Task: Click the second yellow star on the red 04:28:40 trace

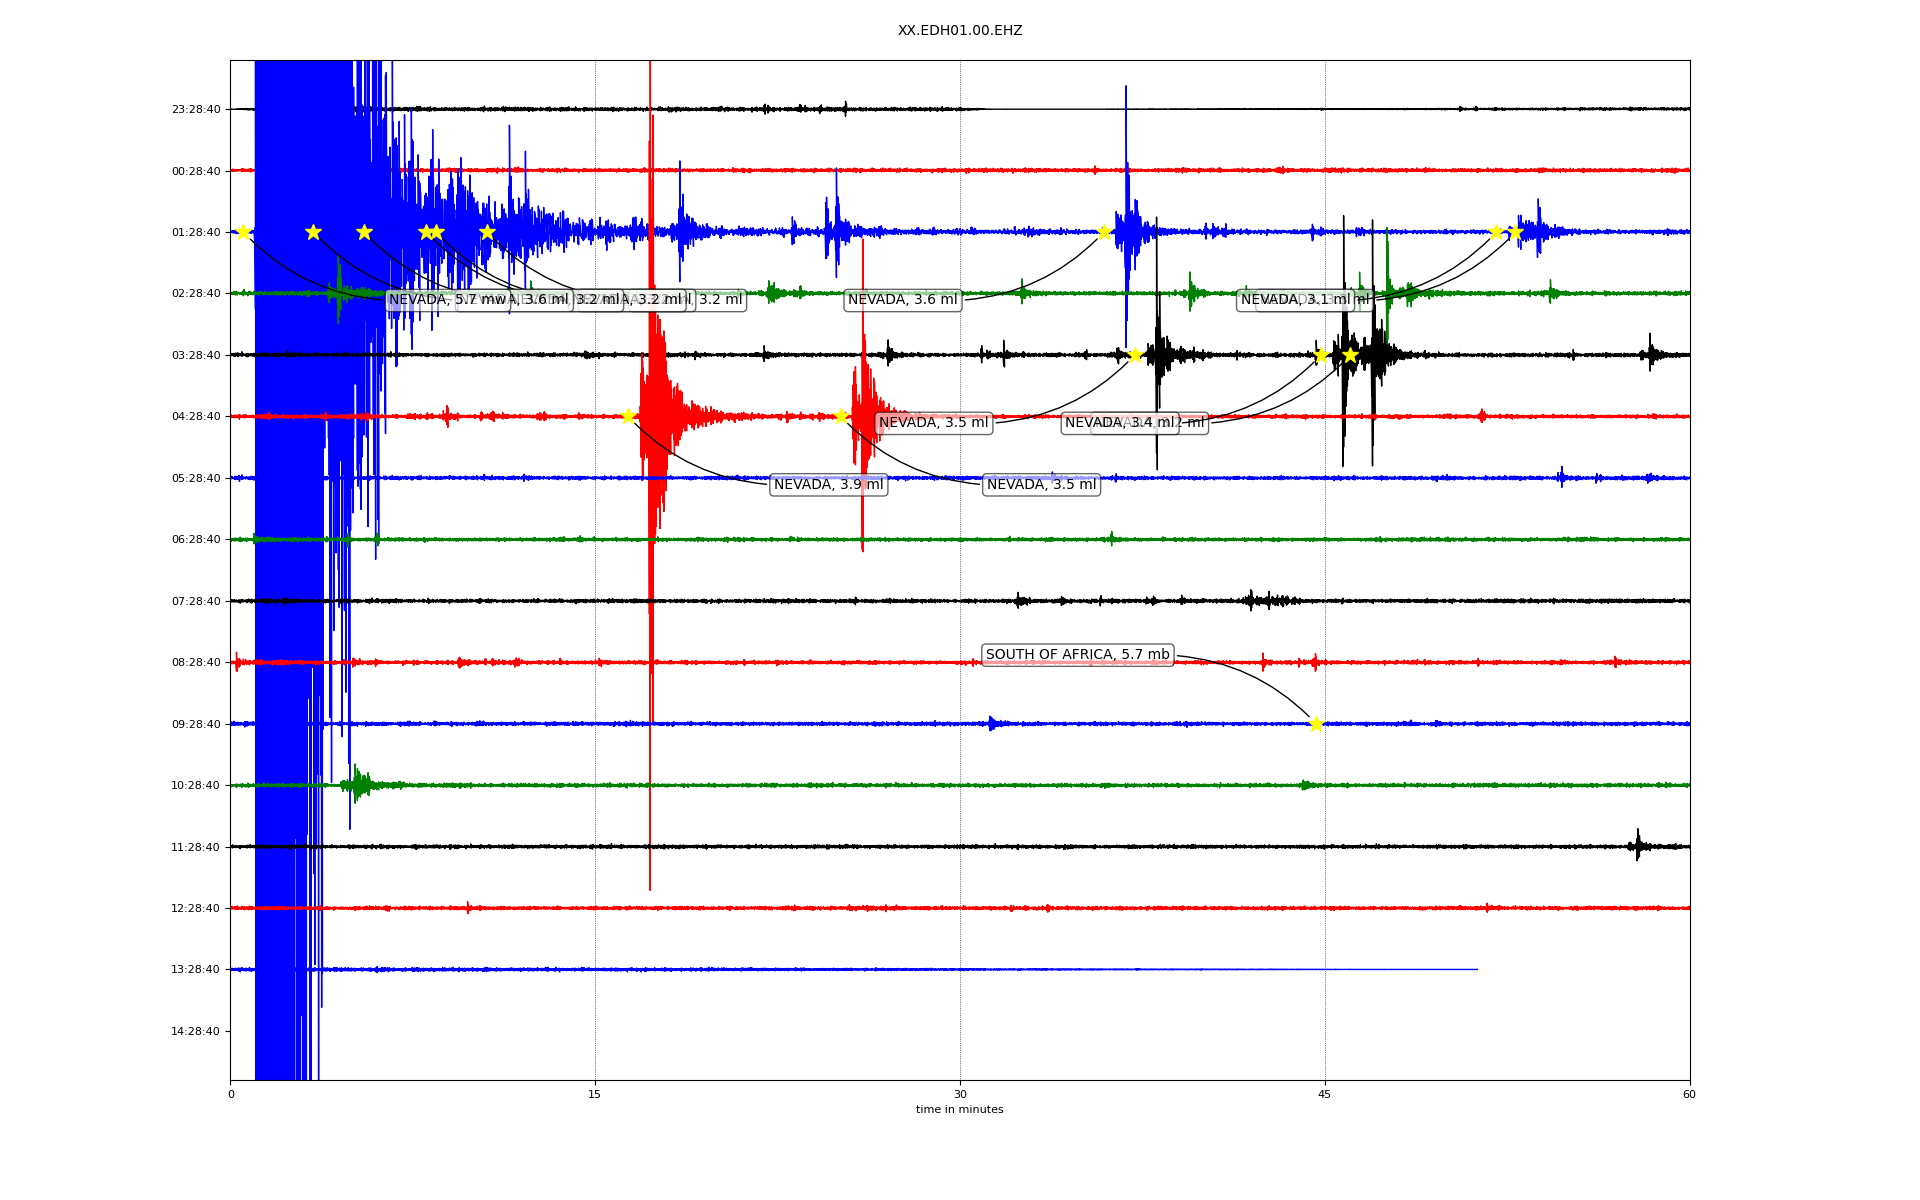Action: pos(841,416)
